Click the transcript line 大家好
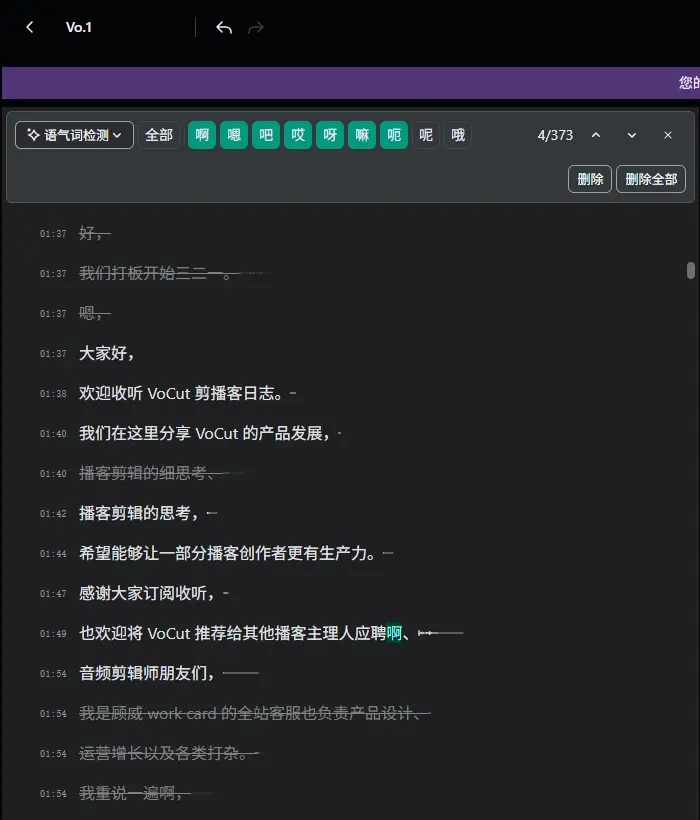The height and width of the screenshot is (820, 700). pyautogui.click(x=107, y=353)
